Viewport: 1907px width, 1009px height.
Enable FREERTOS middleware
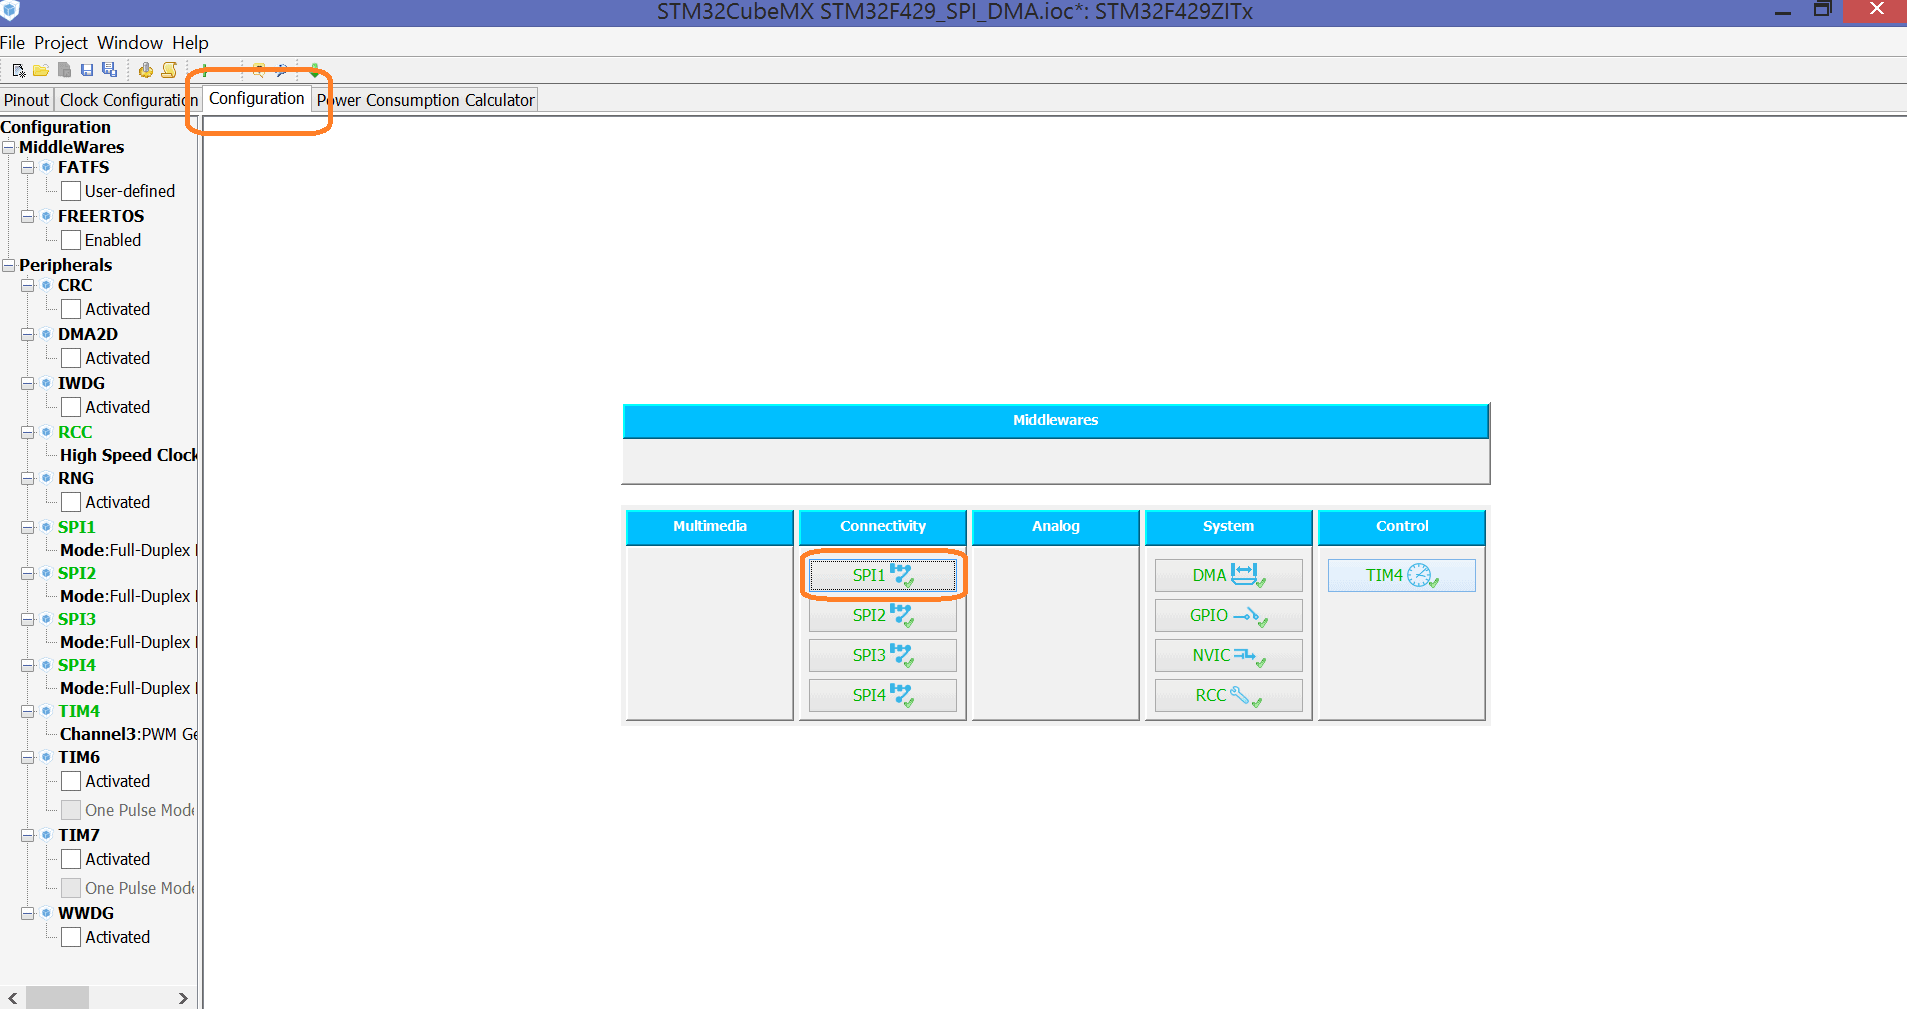(70, 240)
